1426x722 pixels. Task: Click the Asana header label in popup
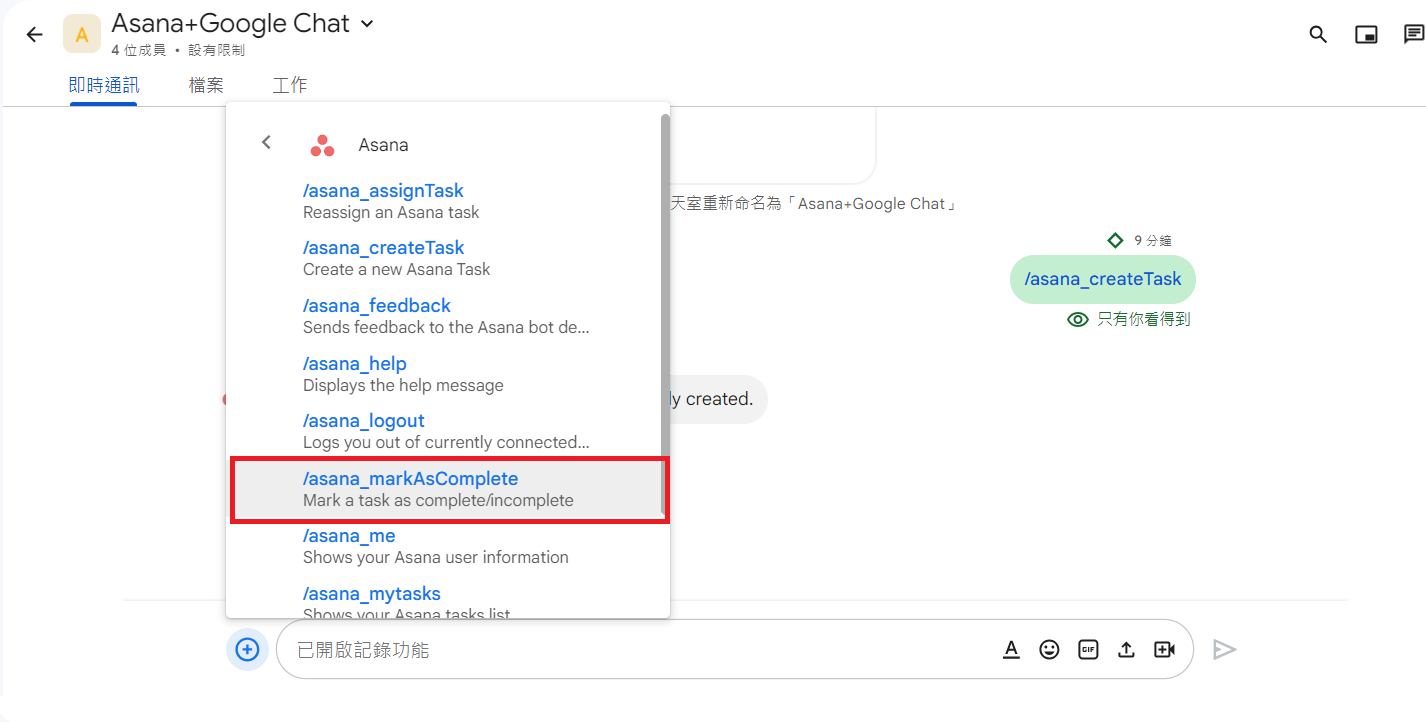pos(384,145)
